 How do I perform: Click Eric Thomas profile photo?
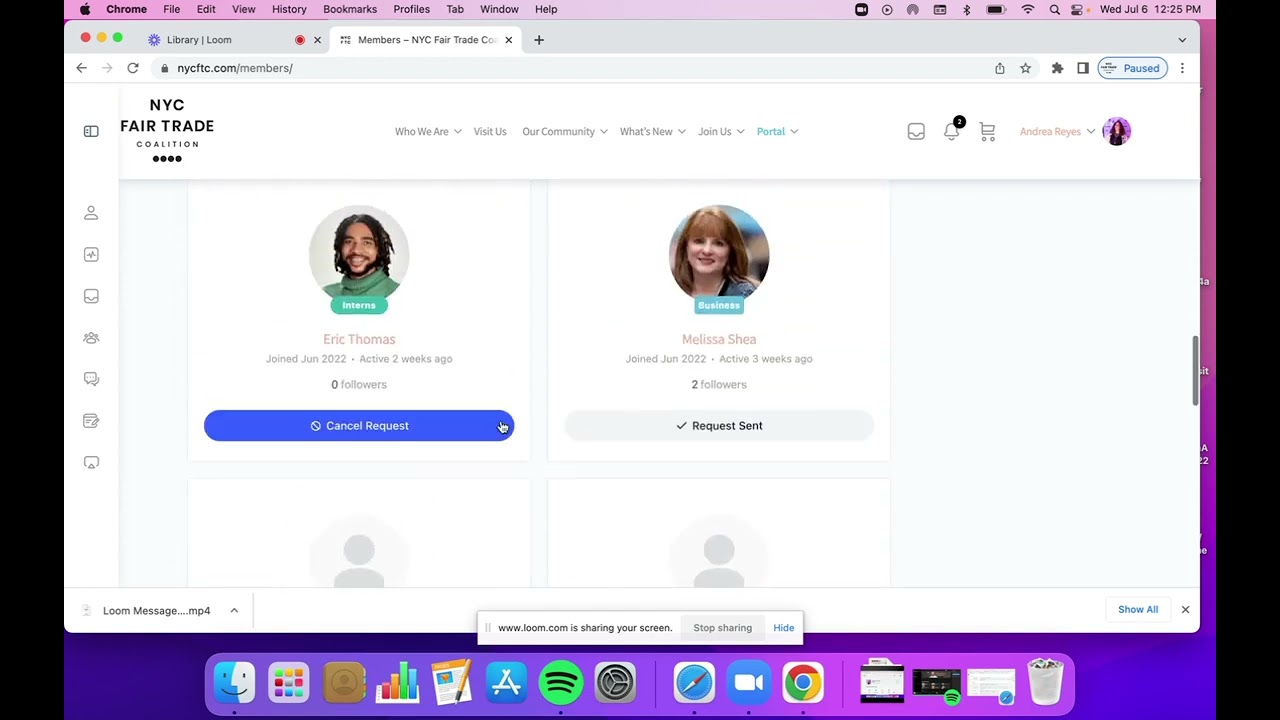[359, 255]
